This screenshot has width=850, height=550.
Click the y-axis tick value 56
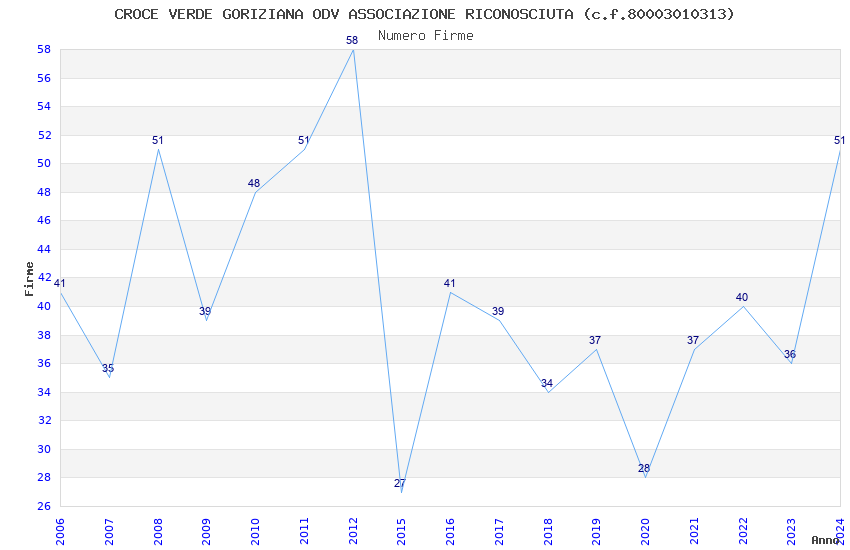(44, 78)
